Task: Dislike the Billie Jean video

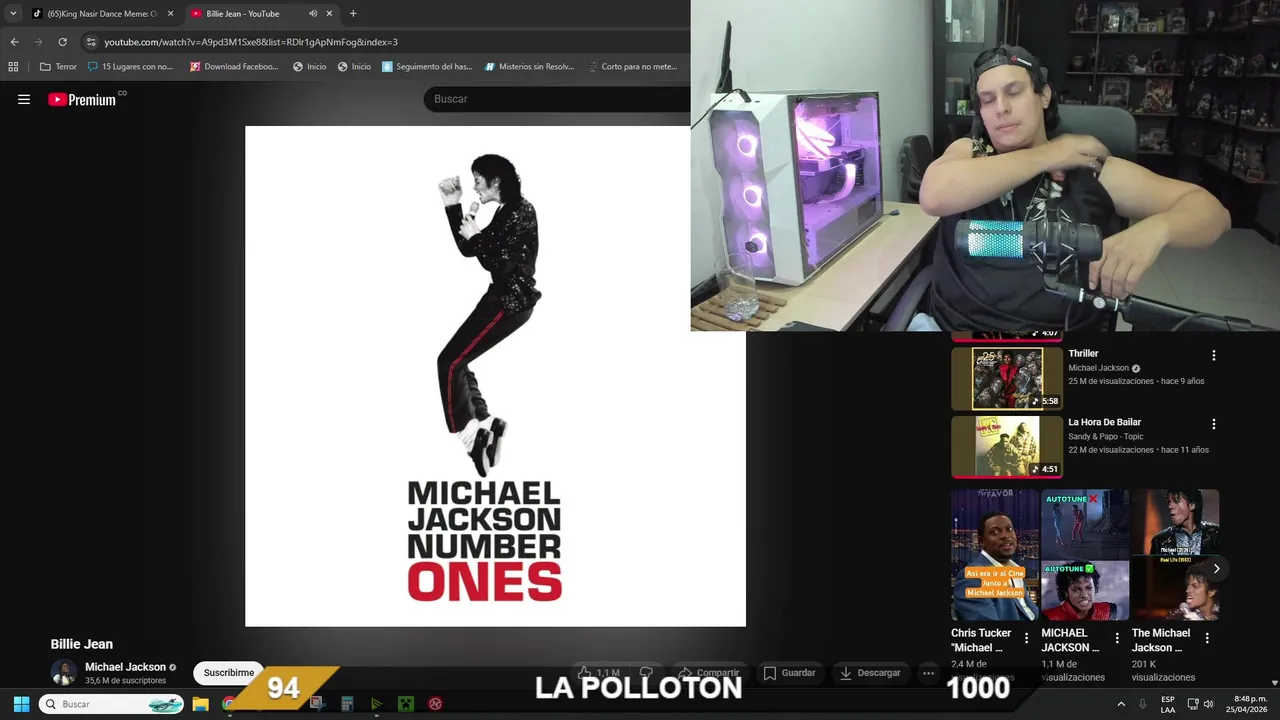Action: [646, 673]
